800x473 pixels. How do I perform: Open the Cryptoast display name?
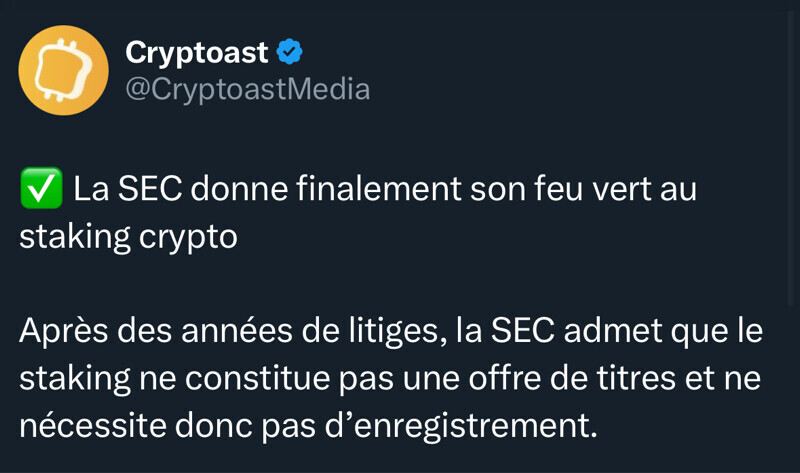pyautogui.click(x=196, y=52)
